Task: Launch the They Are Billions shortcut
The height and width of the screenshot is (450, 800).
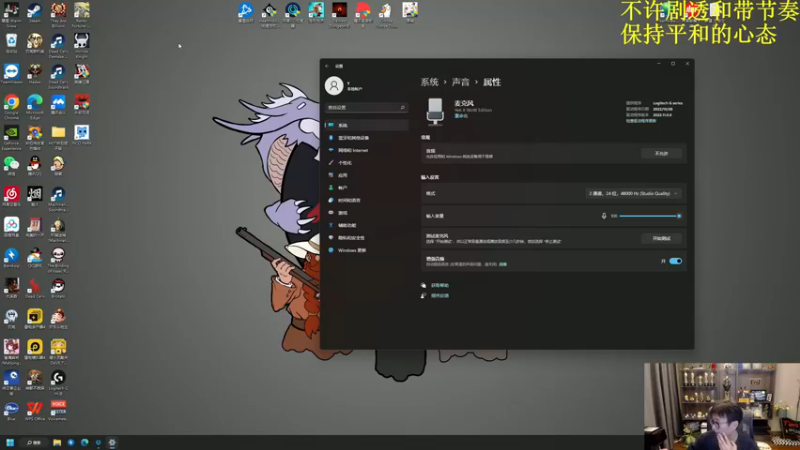Action: coord(58,14)
